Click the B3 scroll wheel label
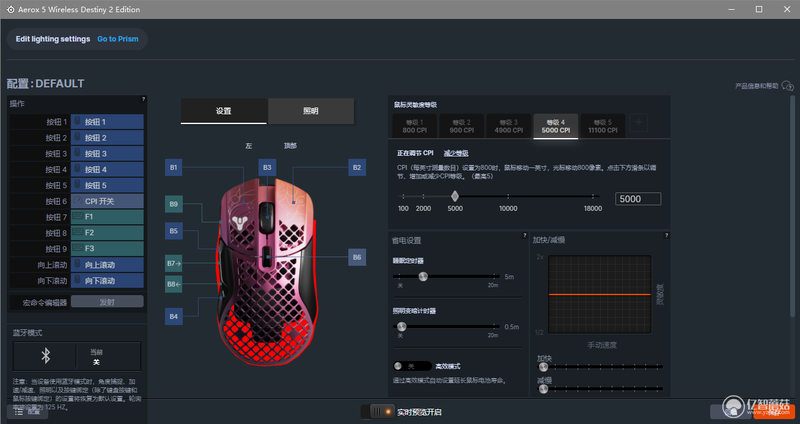Image resolution: width=800 pixels, height=424 pixels. point(267,167)
